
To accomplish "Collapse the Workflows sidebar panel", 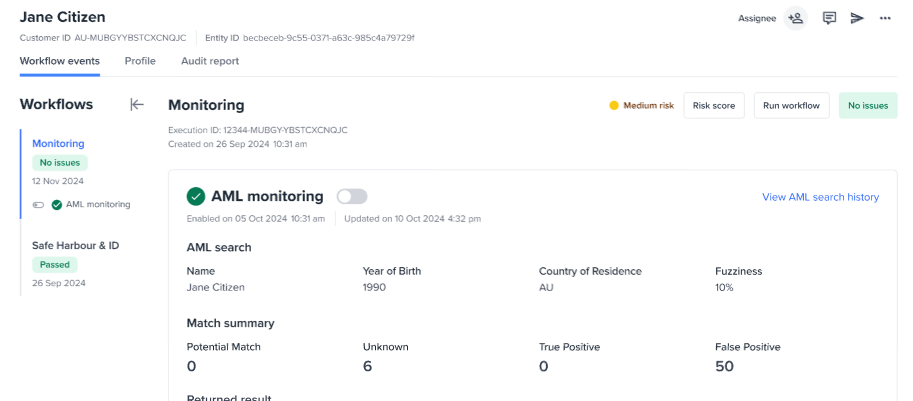I will point(137,105).
